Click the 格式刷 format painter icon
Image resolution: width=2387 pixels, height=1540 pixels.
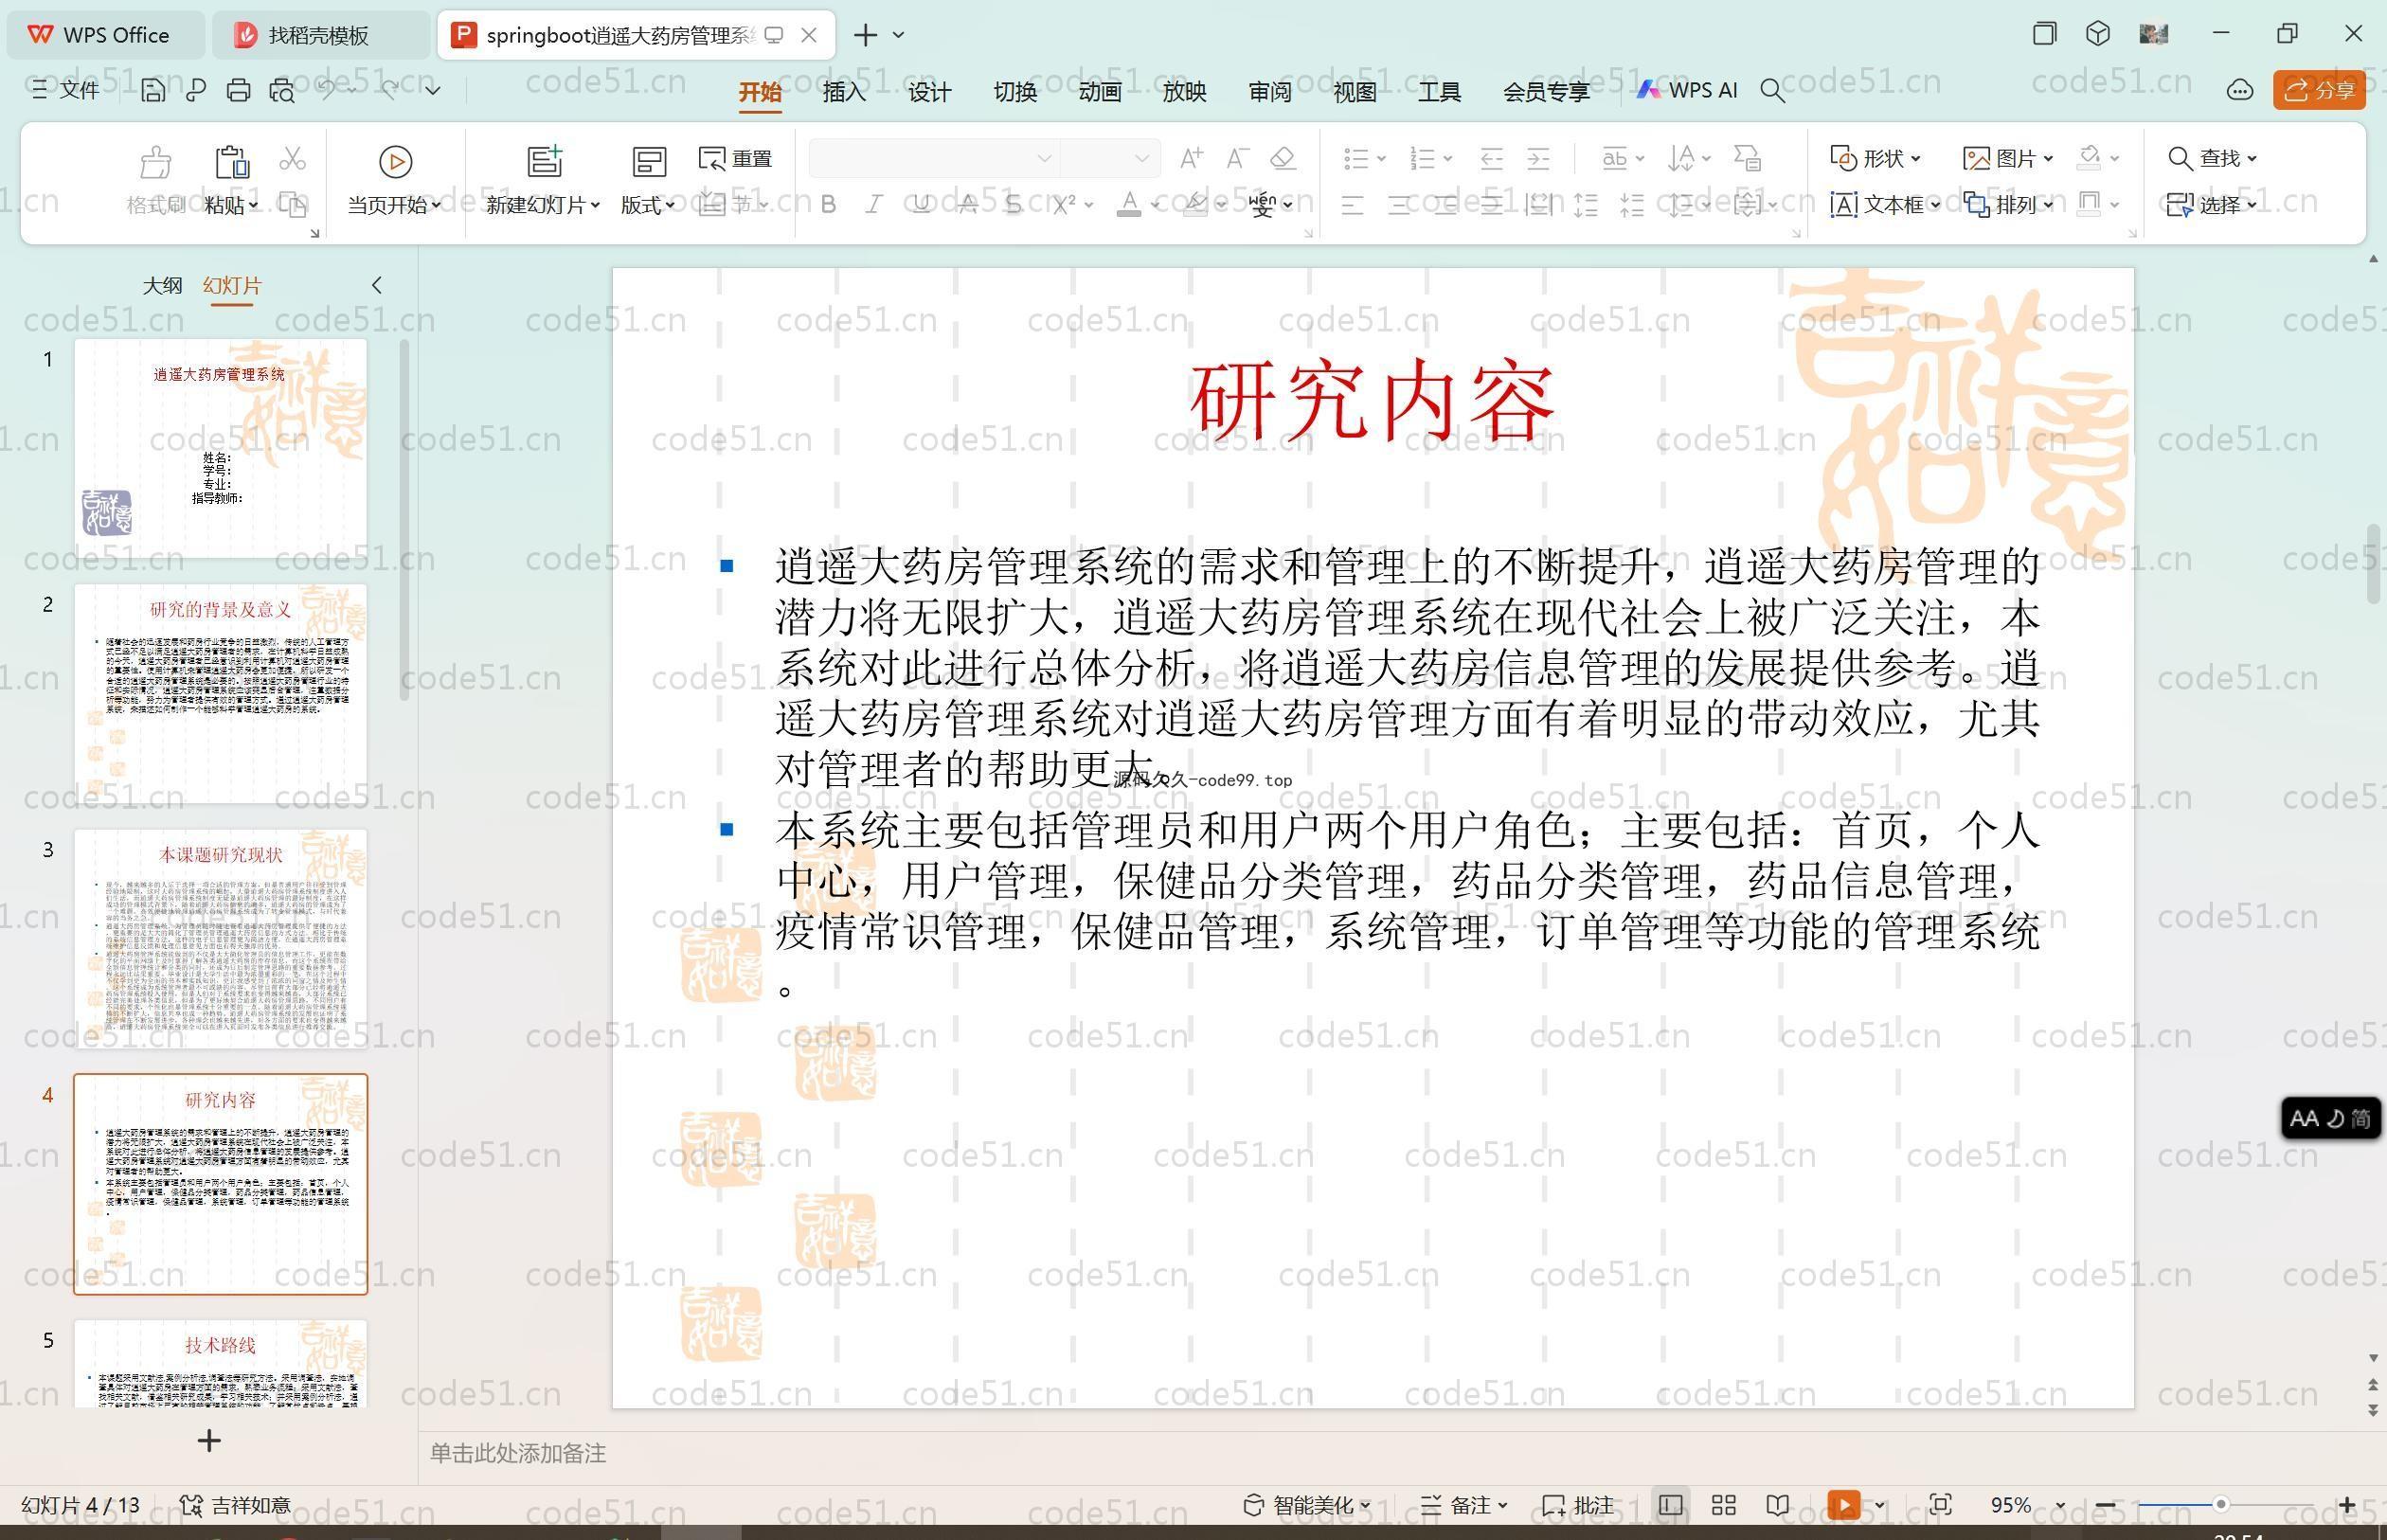tap(155, 180)
